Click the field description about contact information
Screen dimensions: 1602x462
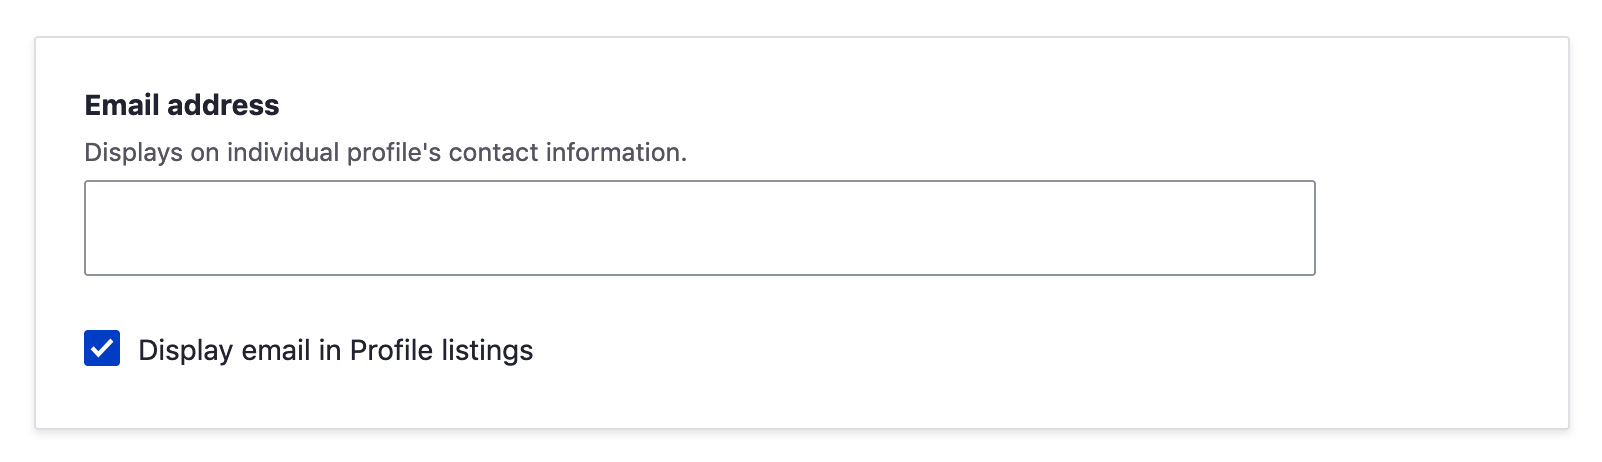click(x=385, y=152)
